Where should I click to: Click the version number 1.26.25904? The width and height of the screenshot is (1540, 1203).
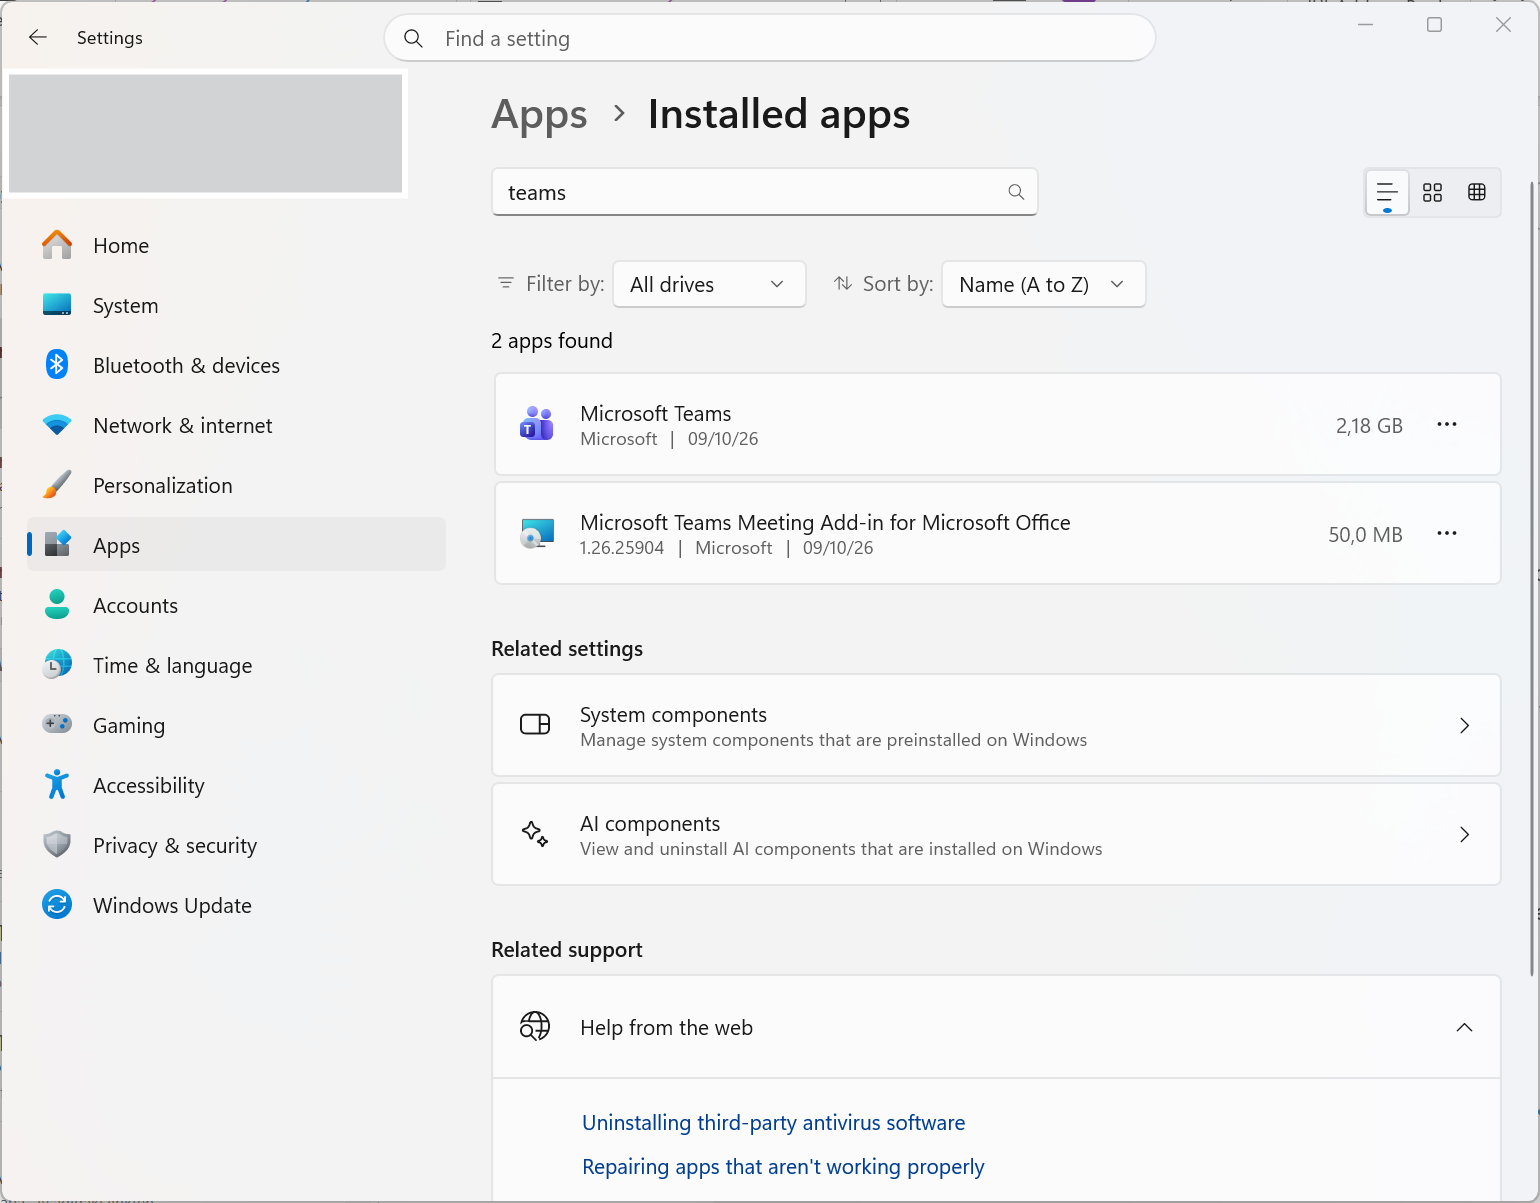pyautogui.click(x=622, y=548)
